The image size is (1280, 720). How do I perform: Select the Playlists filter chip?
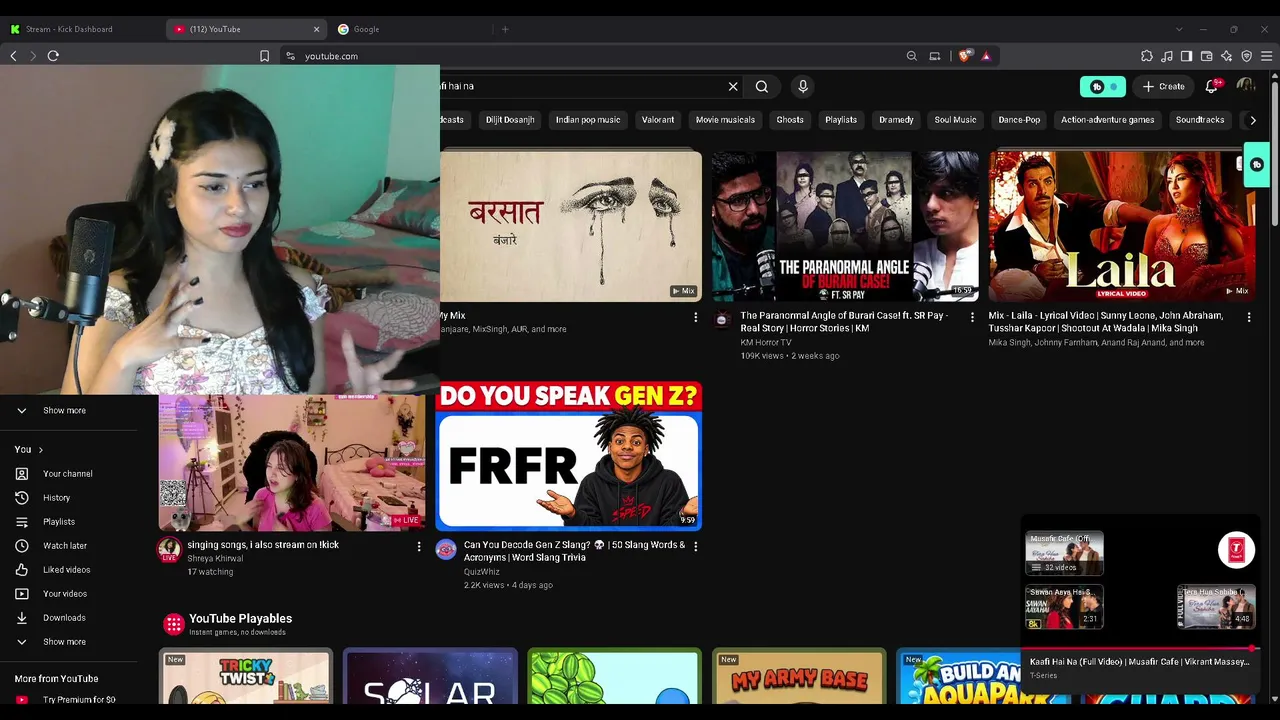point(841,120)
